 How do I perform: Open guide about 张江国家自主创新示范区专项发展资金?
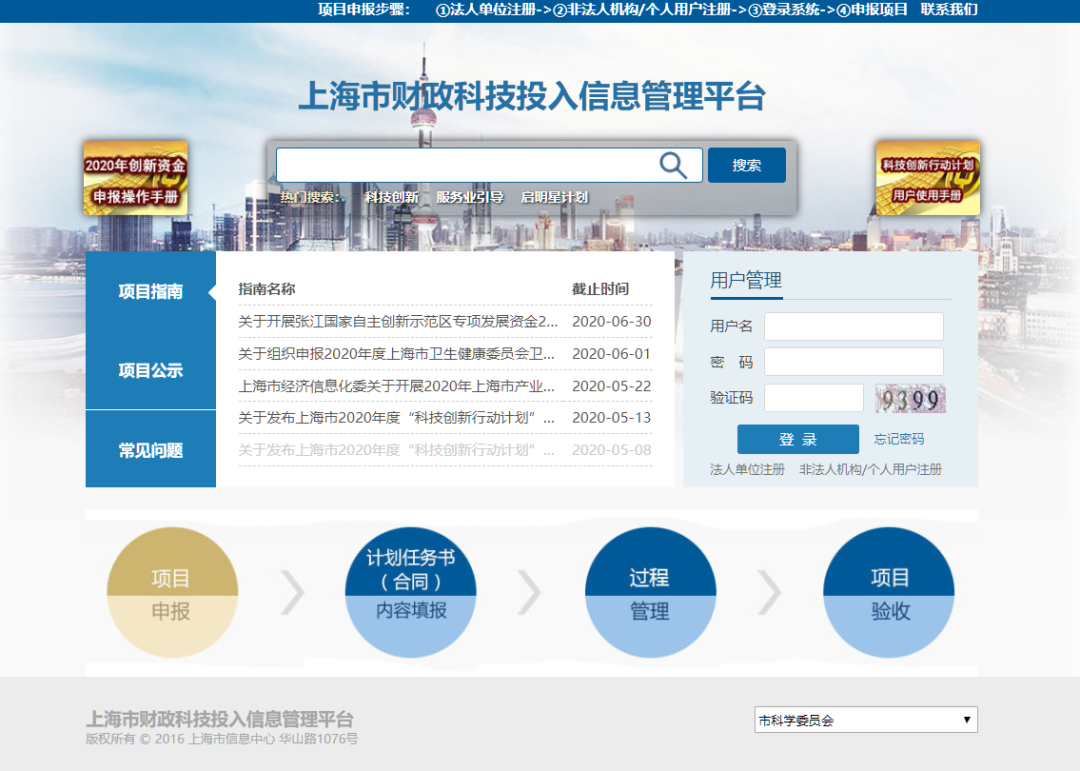tap(398, 322)
